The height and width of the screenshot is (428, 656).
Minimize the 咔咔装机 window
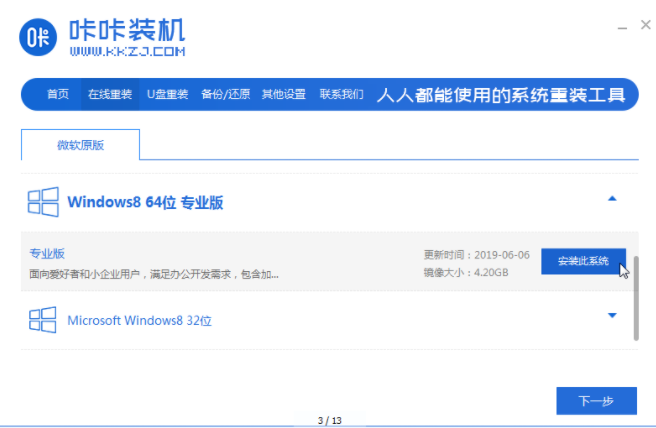pos(622,28)
